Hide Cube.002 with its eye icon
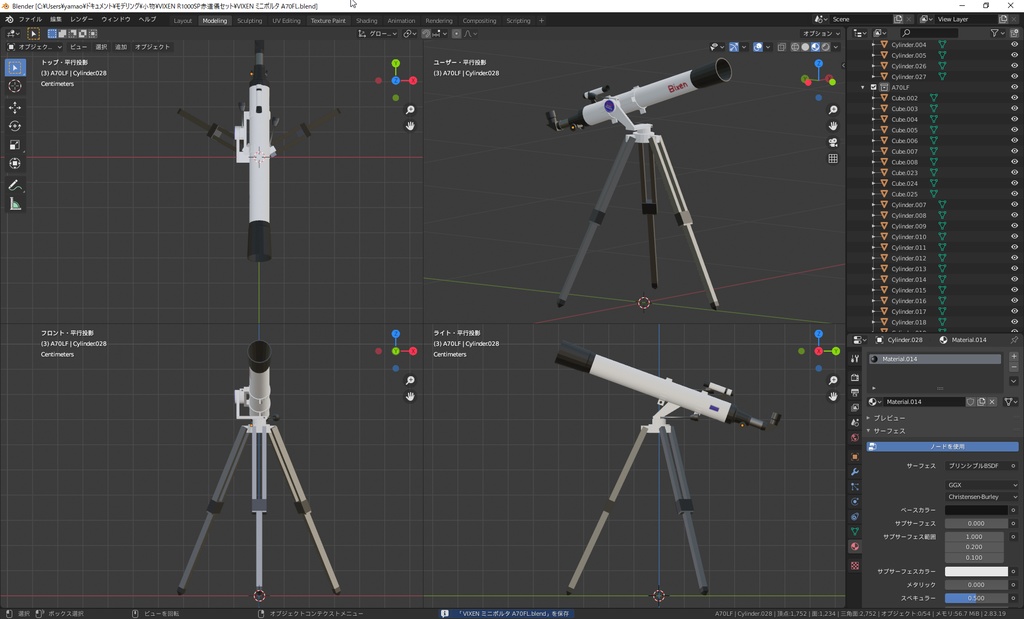1024x619 pixels. (1014, 98)
